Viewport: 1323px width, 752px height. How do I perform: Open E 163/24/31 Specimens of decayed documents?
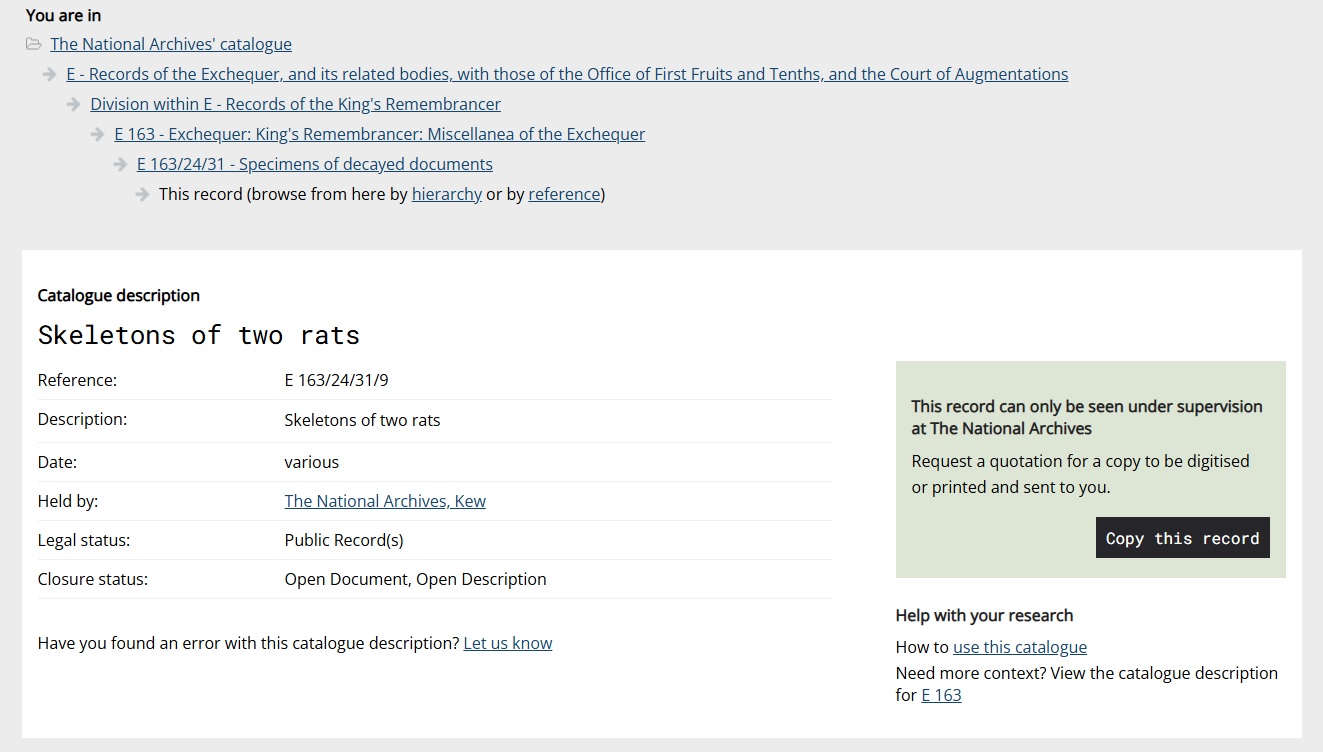click(315, 164)
